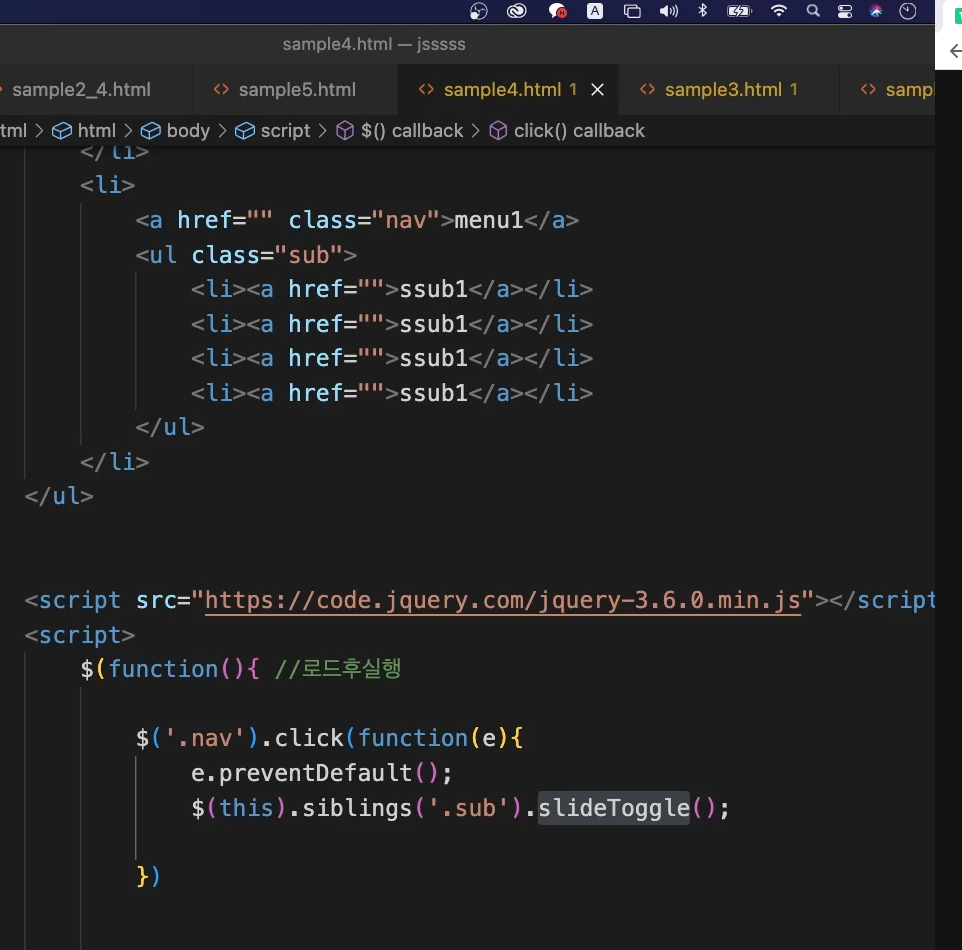This screenshot has height=950, width=962.
Task: Close the sample4.html tab
Action: coord(597,90)
